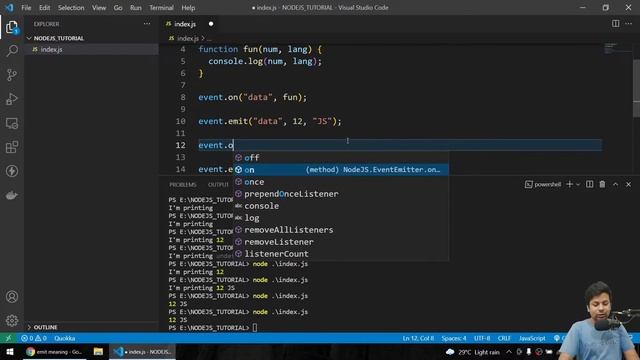Add a new terminal

coord(569,184)
